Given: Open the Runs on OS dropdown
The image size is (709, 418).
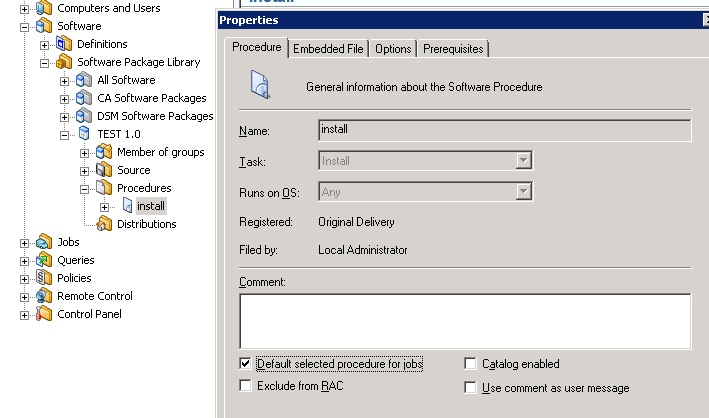Looking at the screenshot, I should click(x=523, y=192).
